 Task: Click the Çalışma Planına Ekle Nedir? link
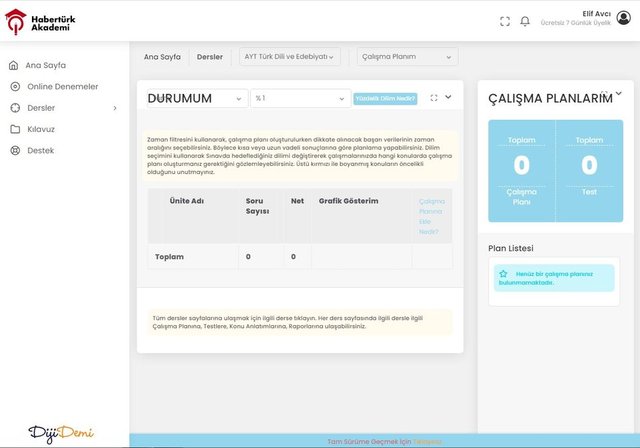coord(431,216)
